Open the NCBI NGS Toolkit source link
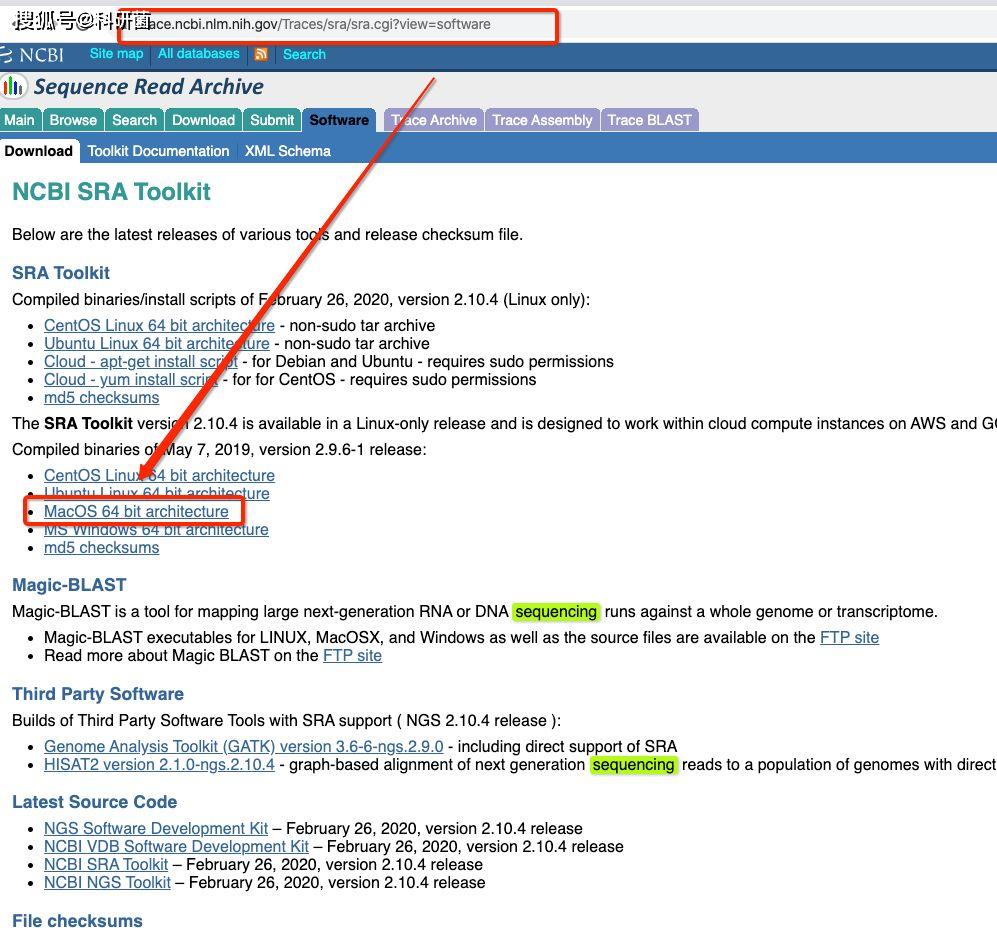 pos(107,883)
